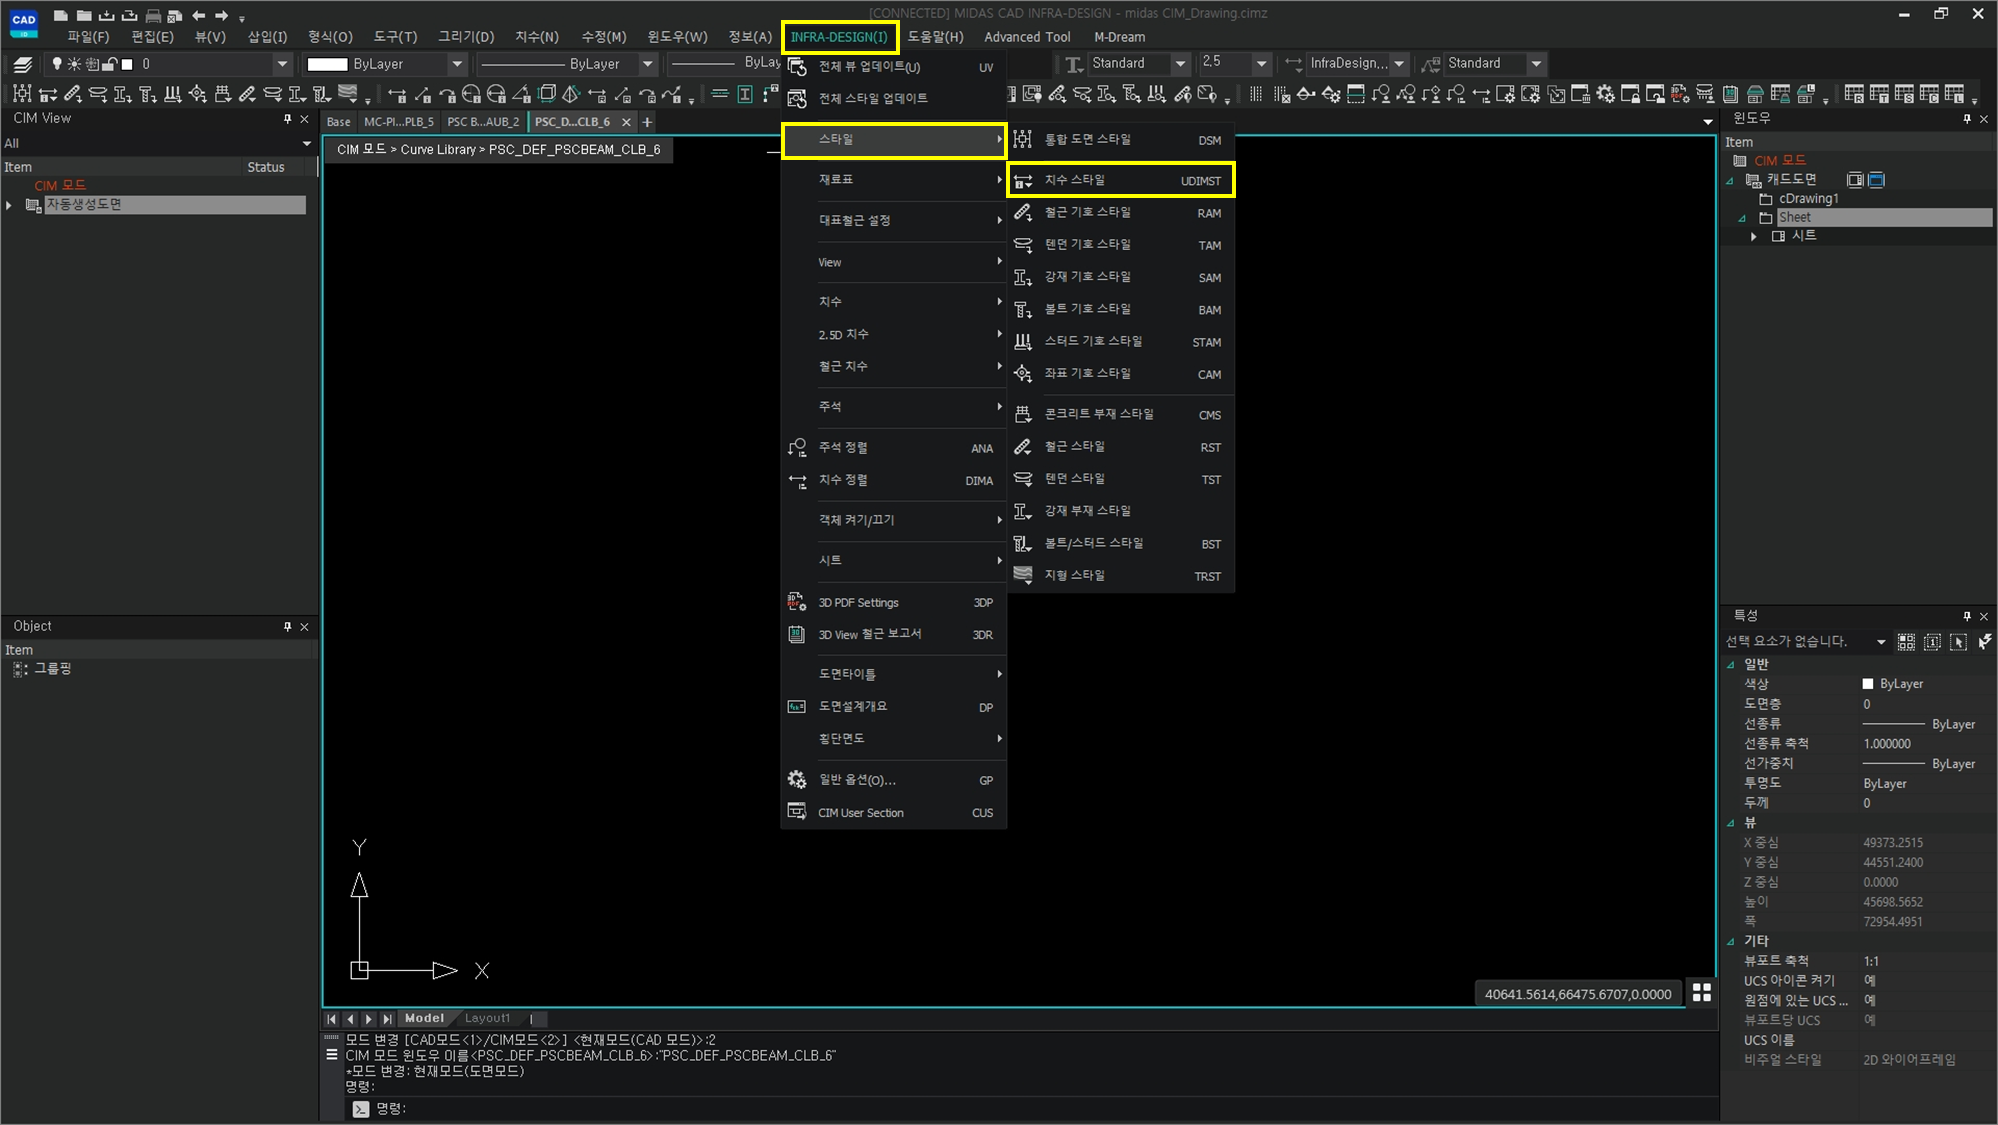Open the CIM View 'All' filter dropdown
The image size is (1998, 1125).
(x=306, y=143)
